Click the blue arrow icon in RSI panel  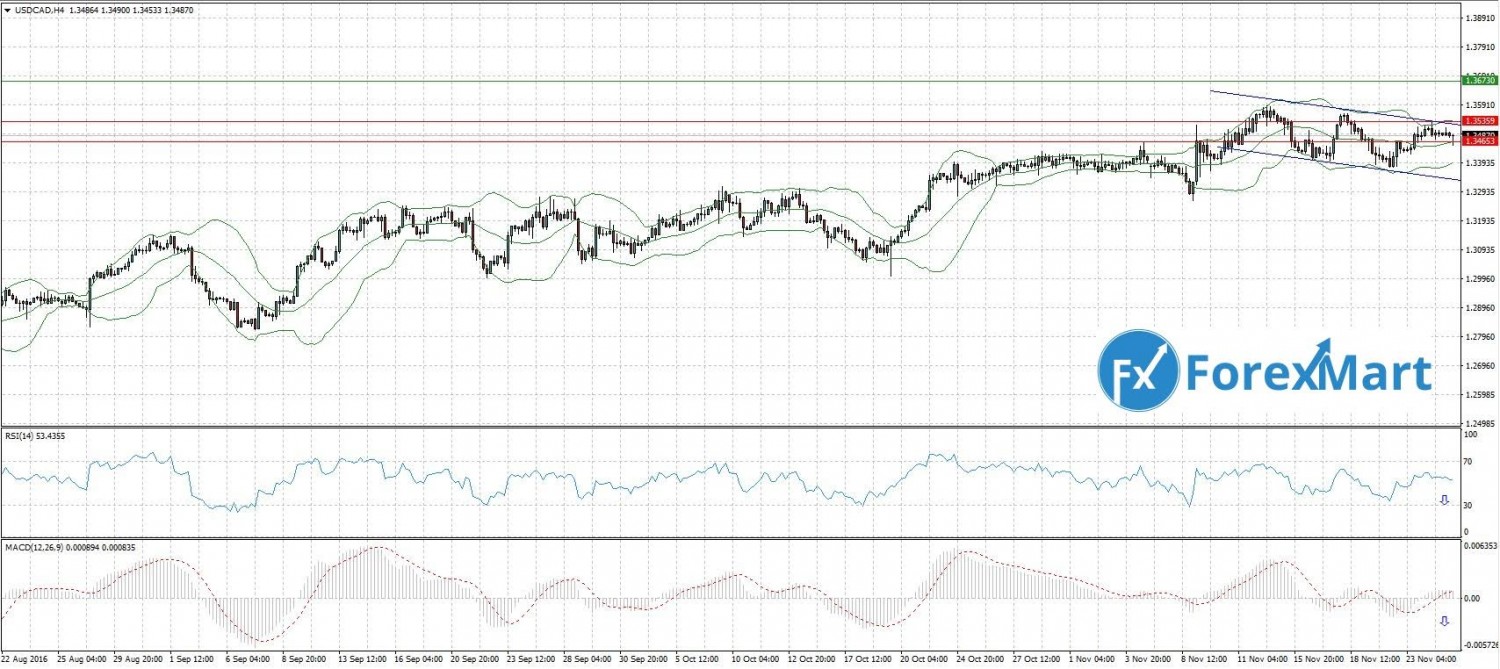[x=1444, y=500]
